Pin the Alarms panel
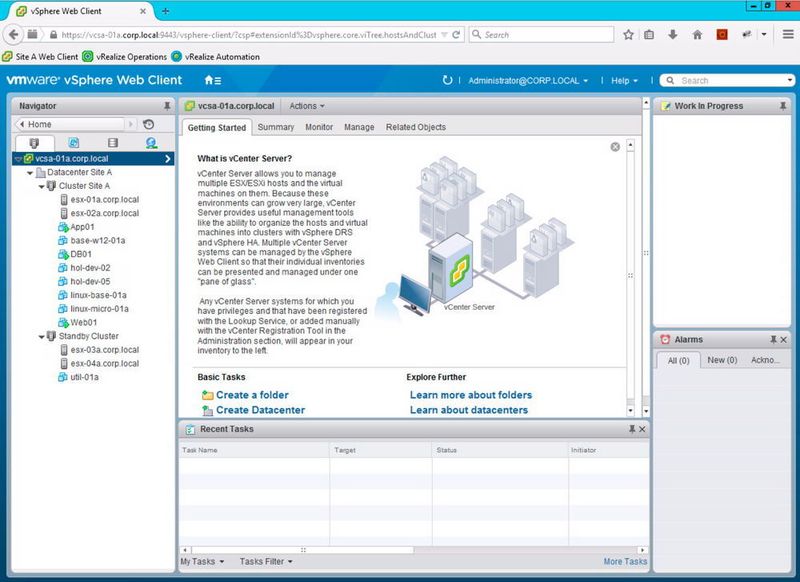 (x=773, y=339)
